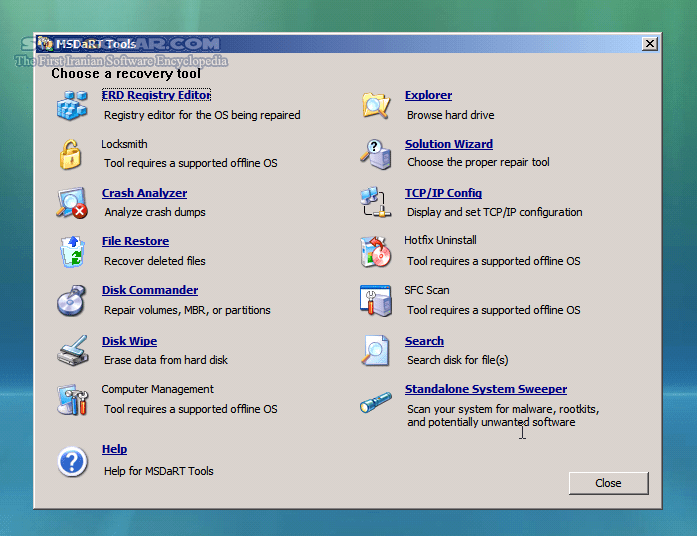Open the ERD Registry Editor link

tap(156, 95)
